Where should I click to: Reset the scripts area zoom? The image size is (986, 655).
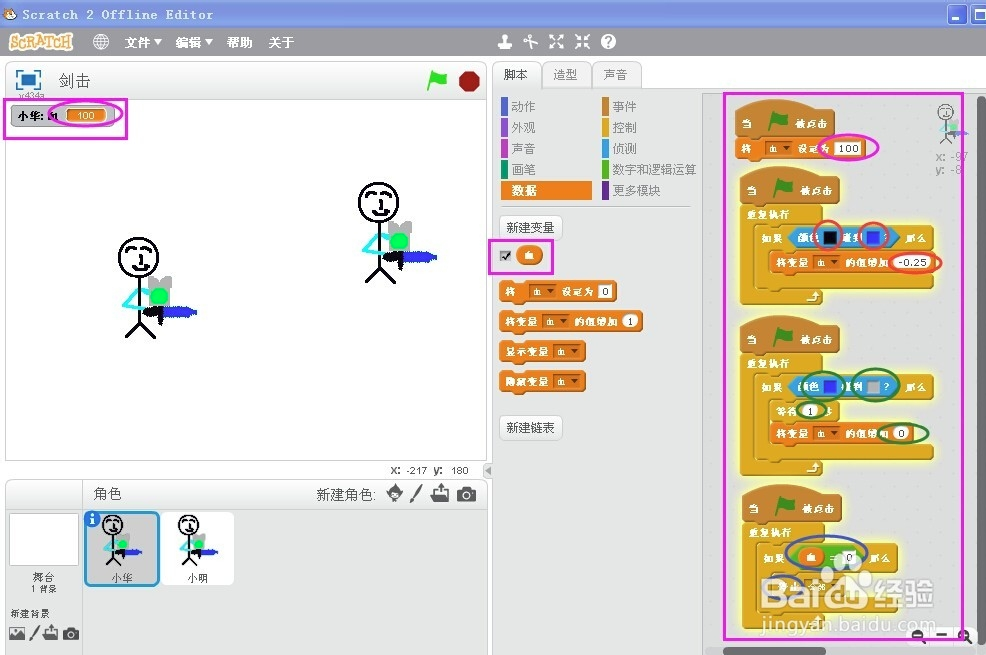(x=941, y=636)
